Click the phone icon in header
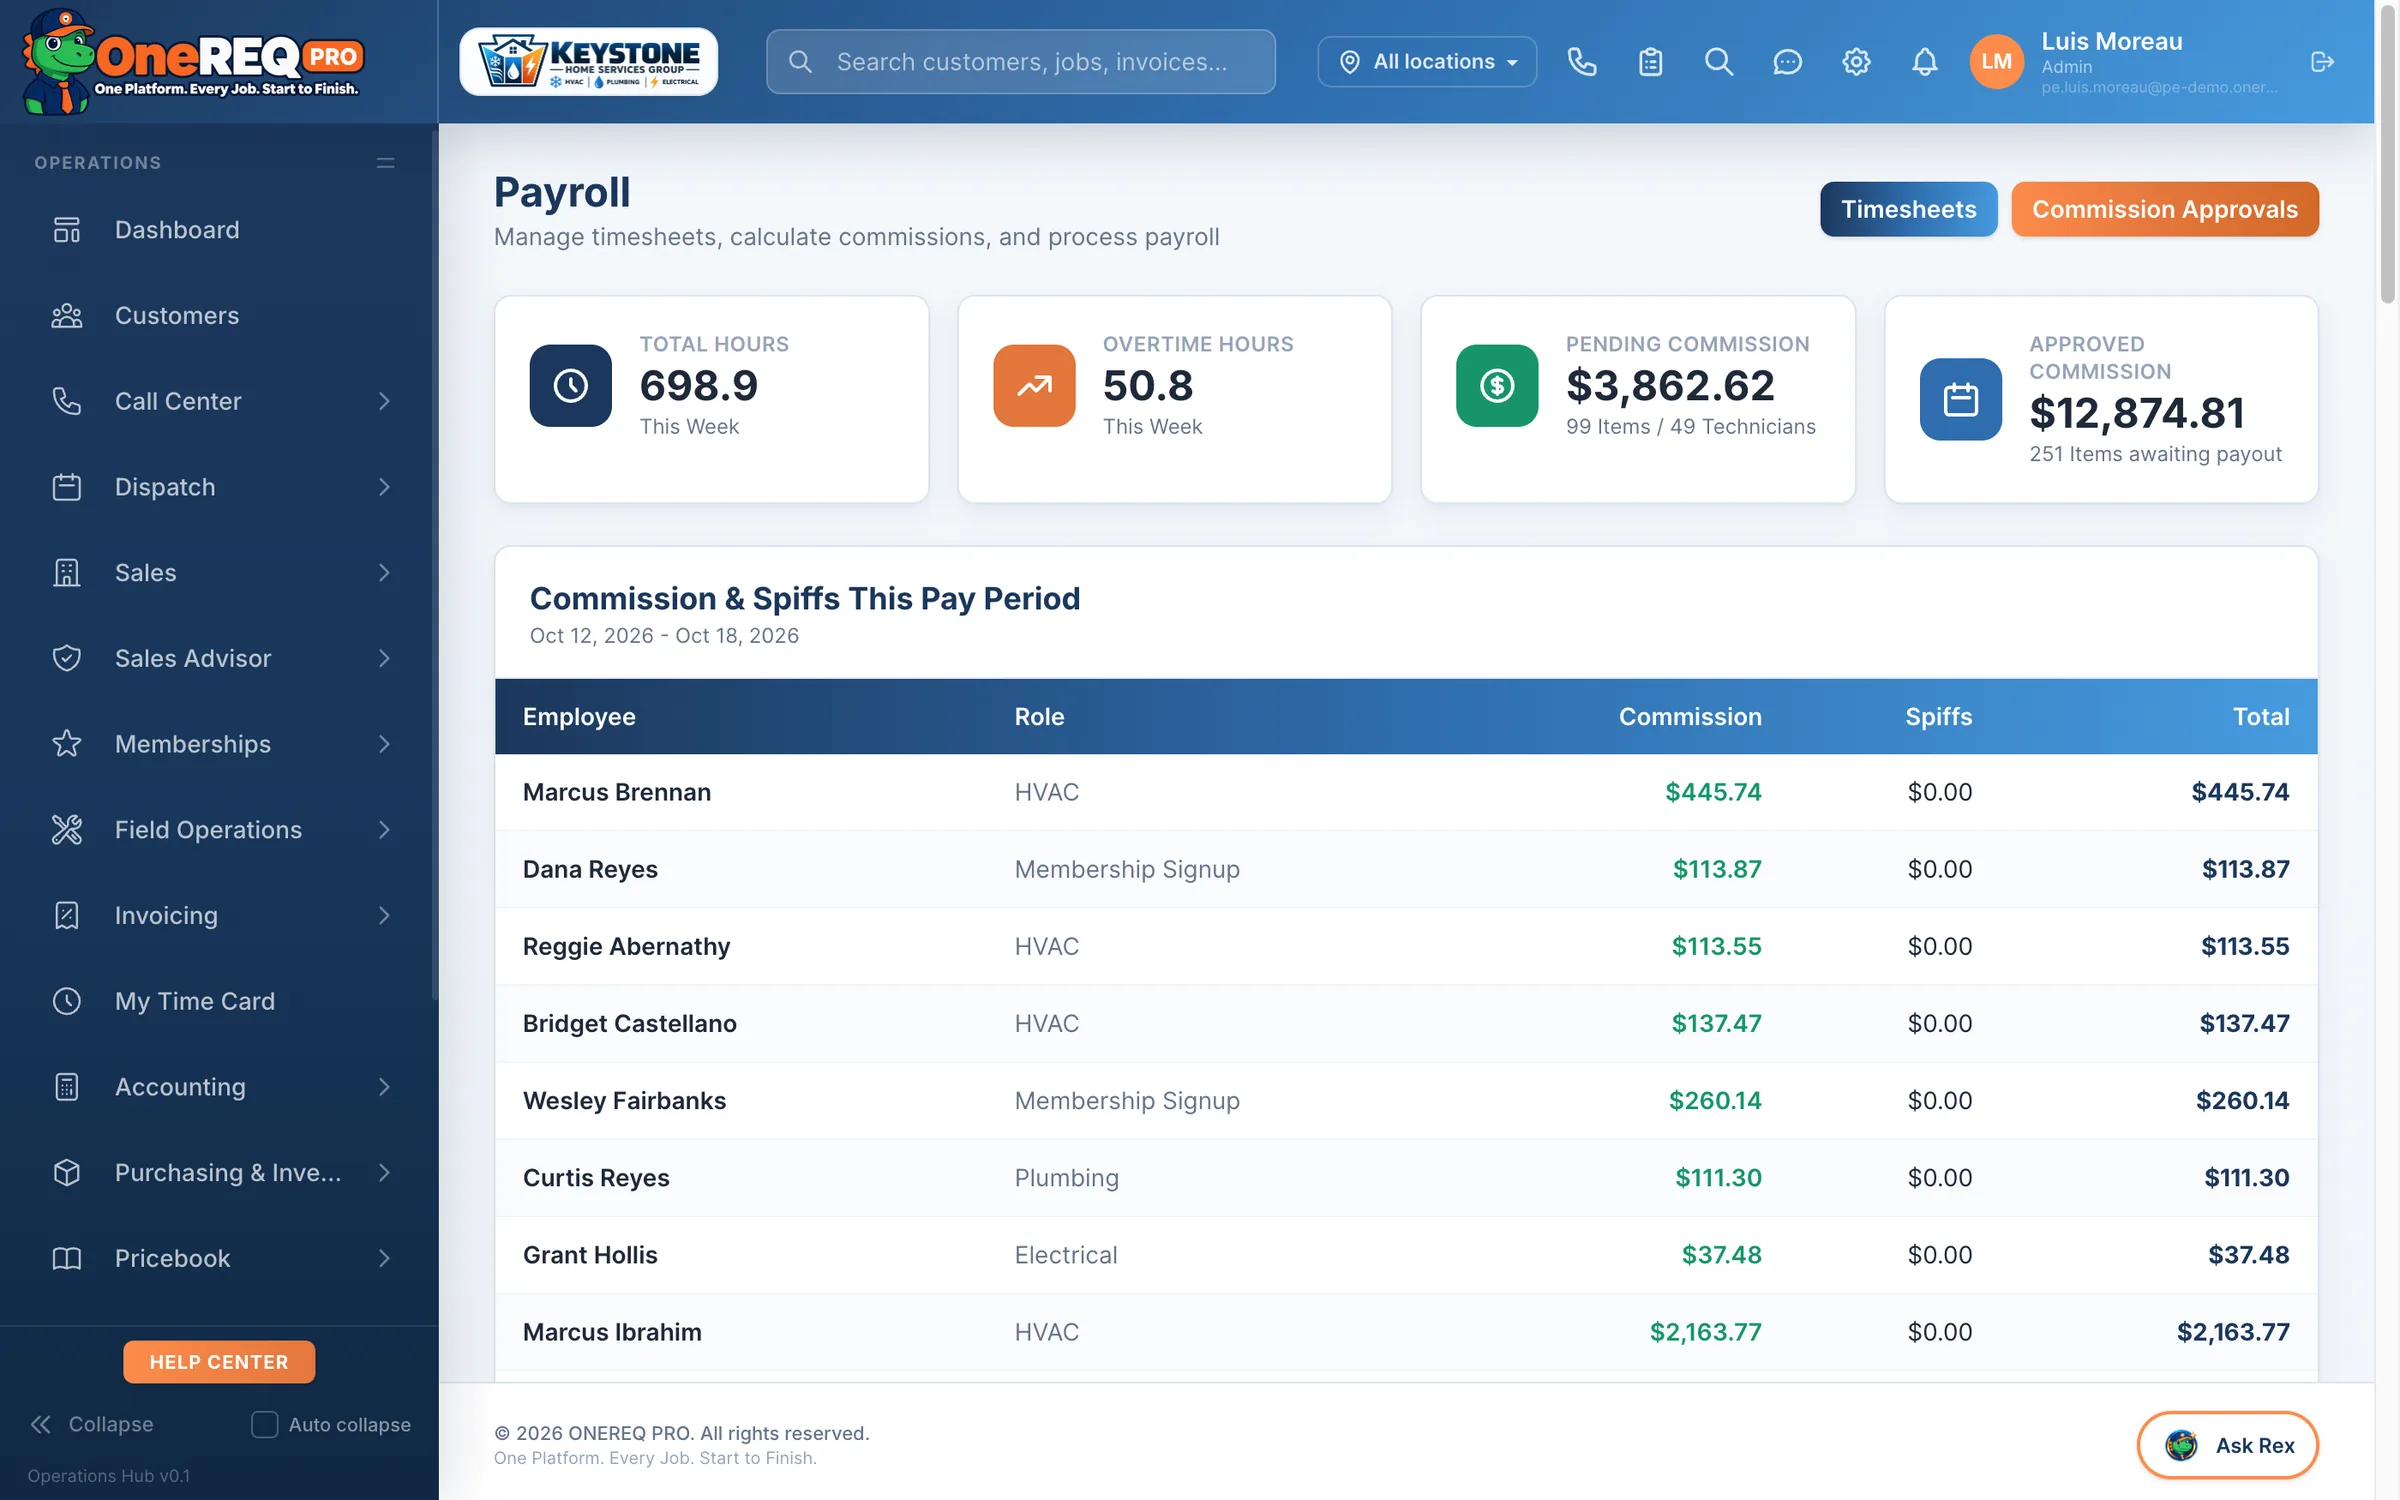 (x=1581, y=62)
